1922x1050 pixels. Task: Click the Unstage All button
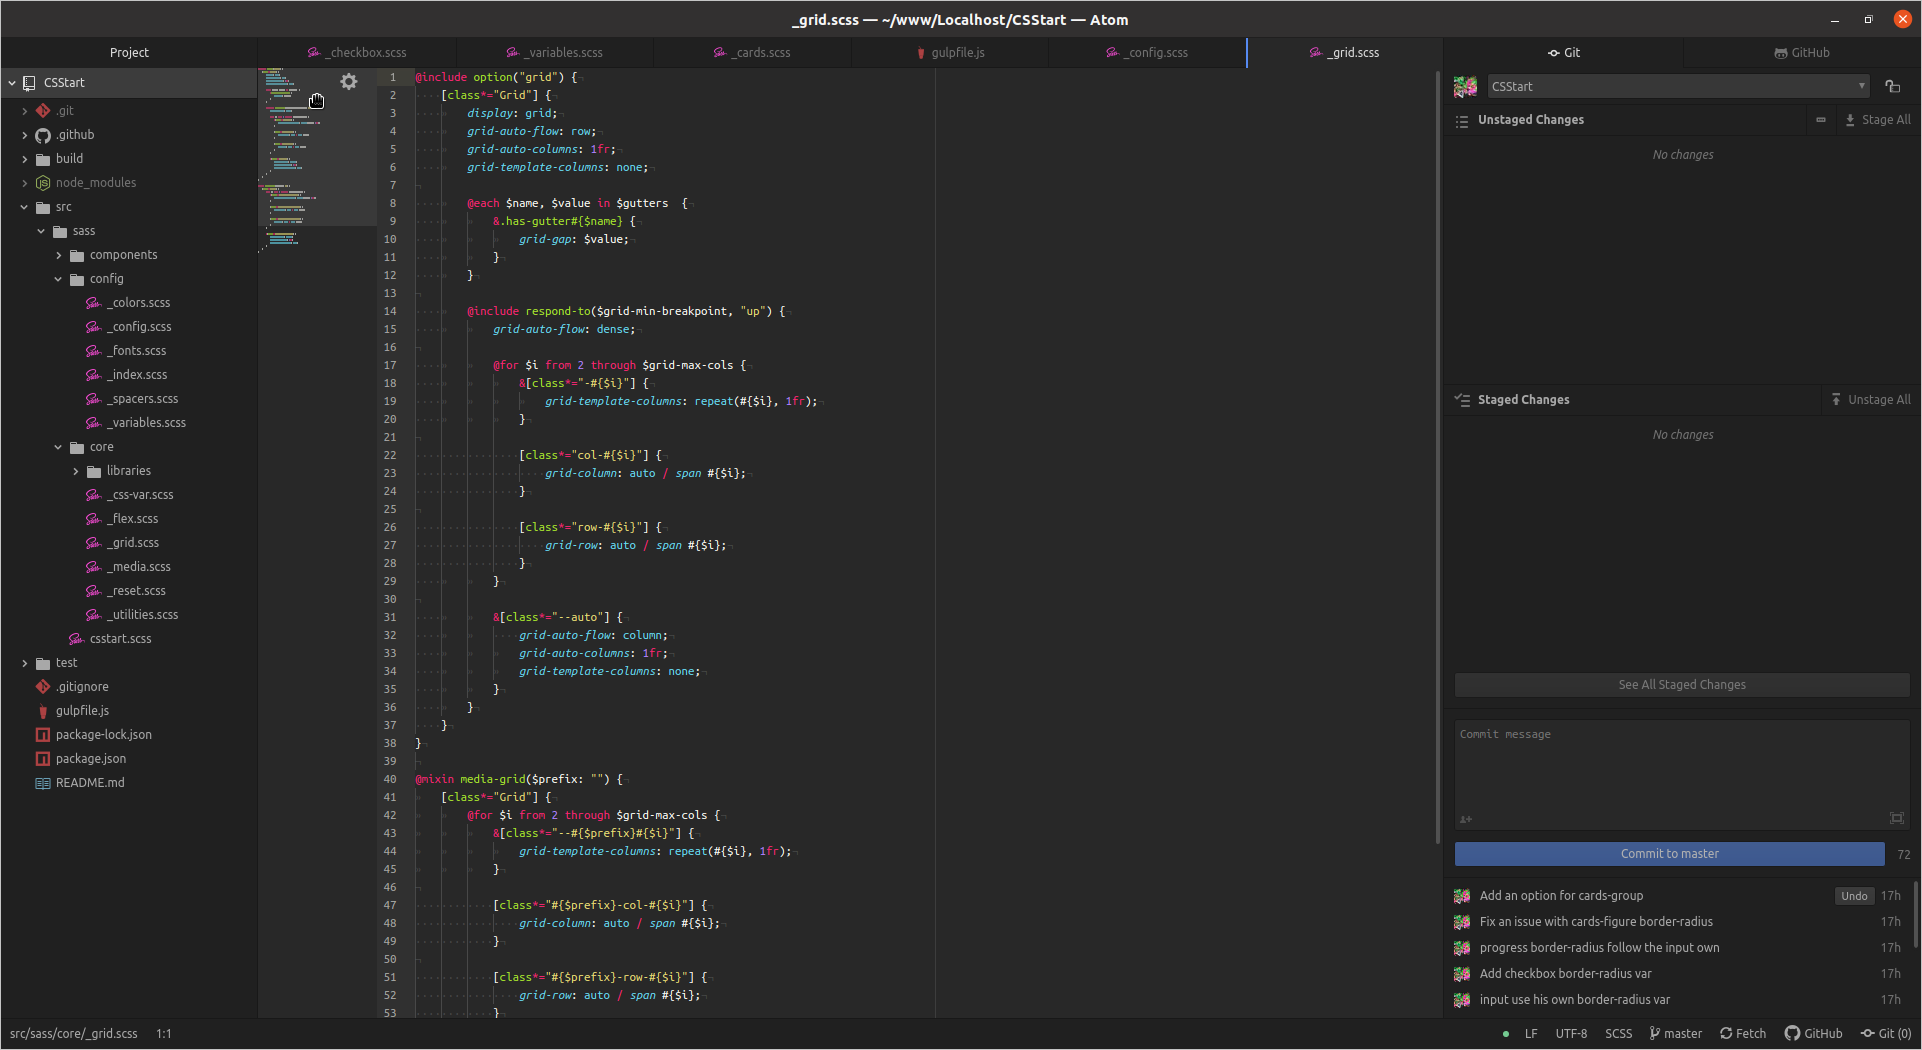(1870, 400)
